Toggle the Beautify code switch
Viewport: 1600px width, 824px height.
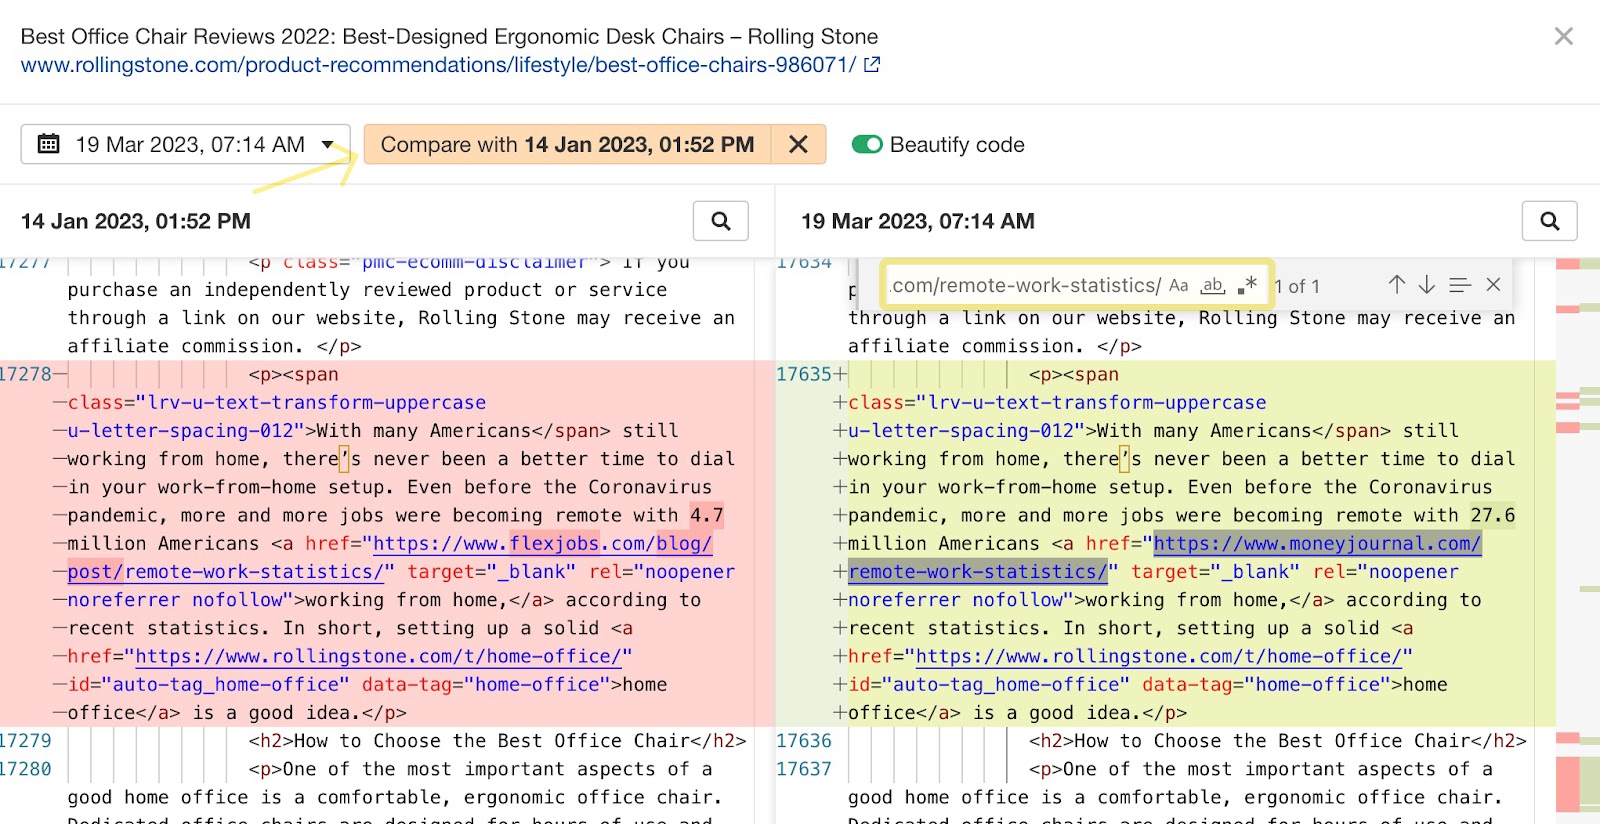click(x=867, y=144)
